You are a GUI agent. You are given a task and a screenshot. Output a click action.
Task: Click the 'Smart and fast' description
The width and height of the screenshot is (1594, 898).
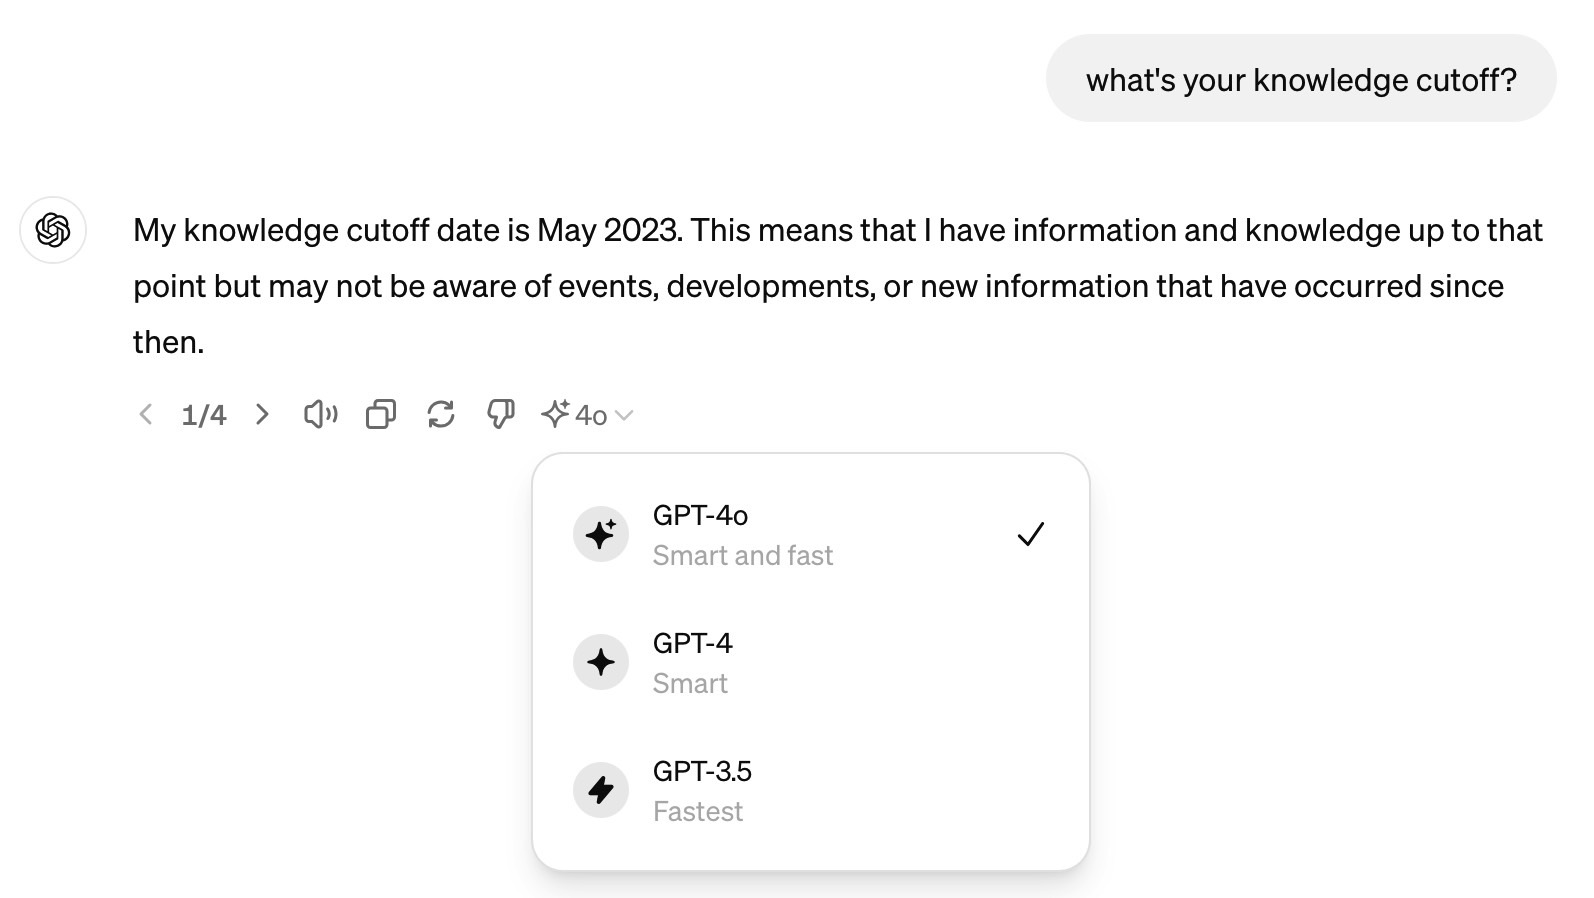click(743, 556)
